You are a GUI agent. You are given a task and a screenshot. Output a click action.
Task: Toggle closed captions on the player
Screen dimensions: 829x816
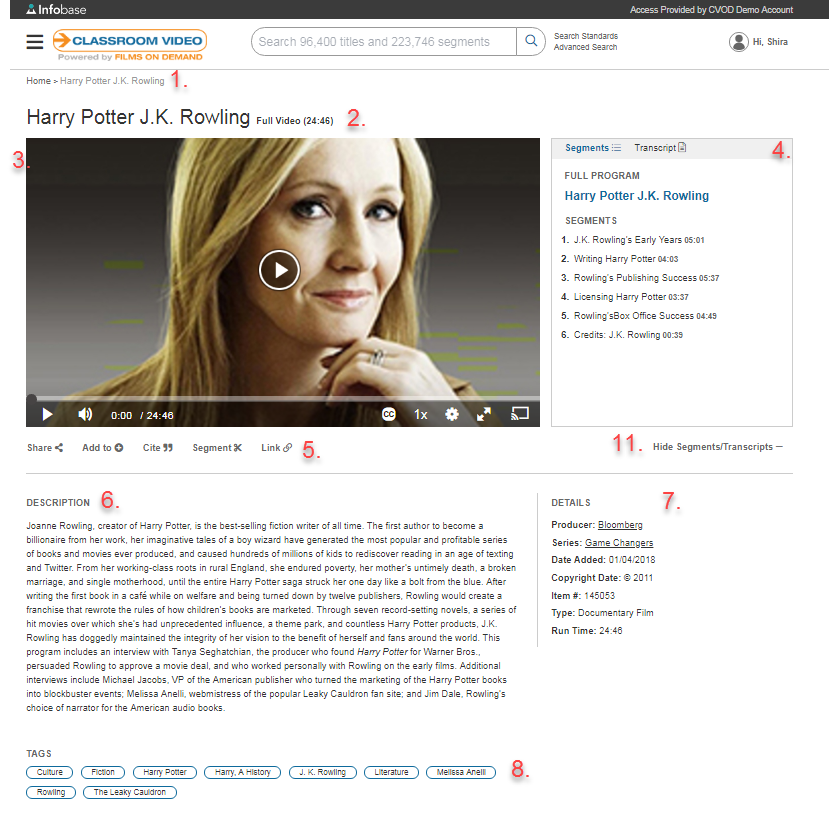(389, 414)
